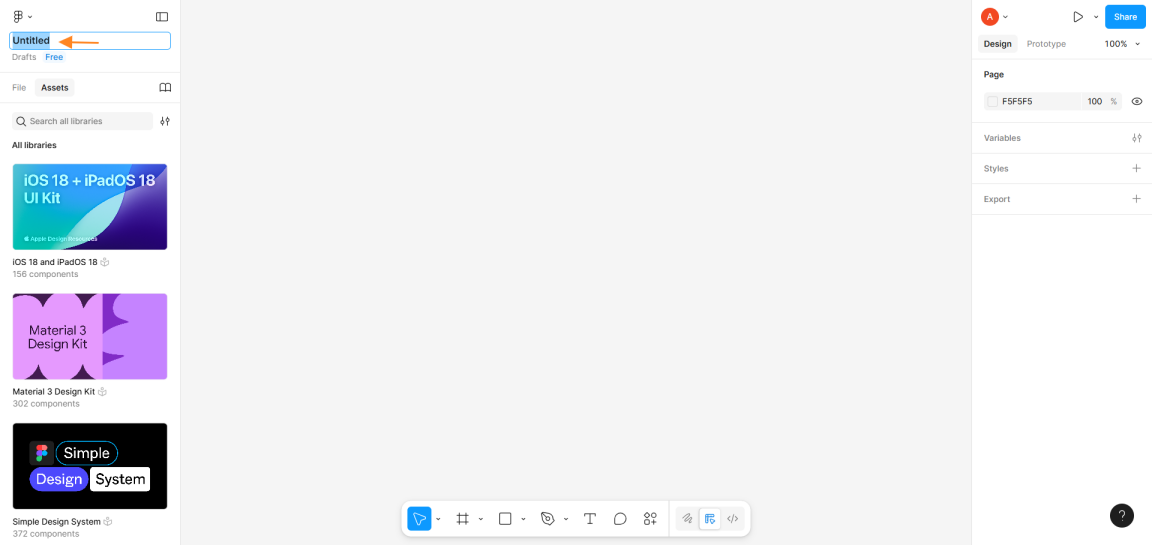Open the Actions components tool
Viewport: 1152px width, 545px height.
(650, 519)
